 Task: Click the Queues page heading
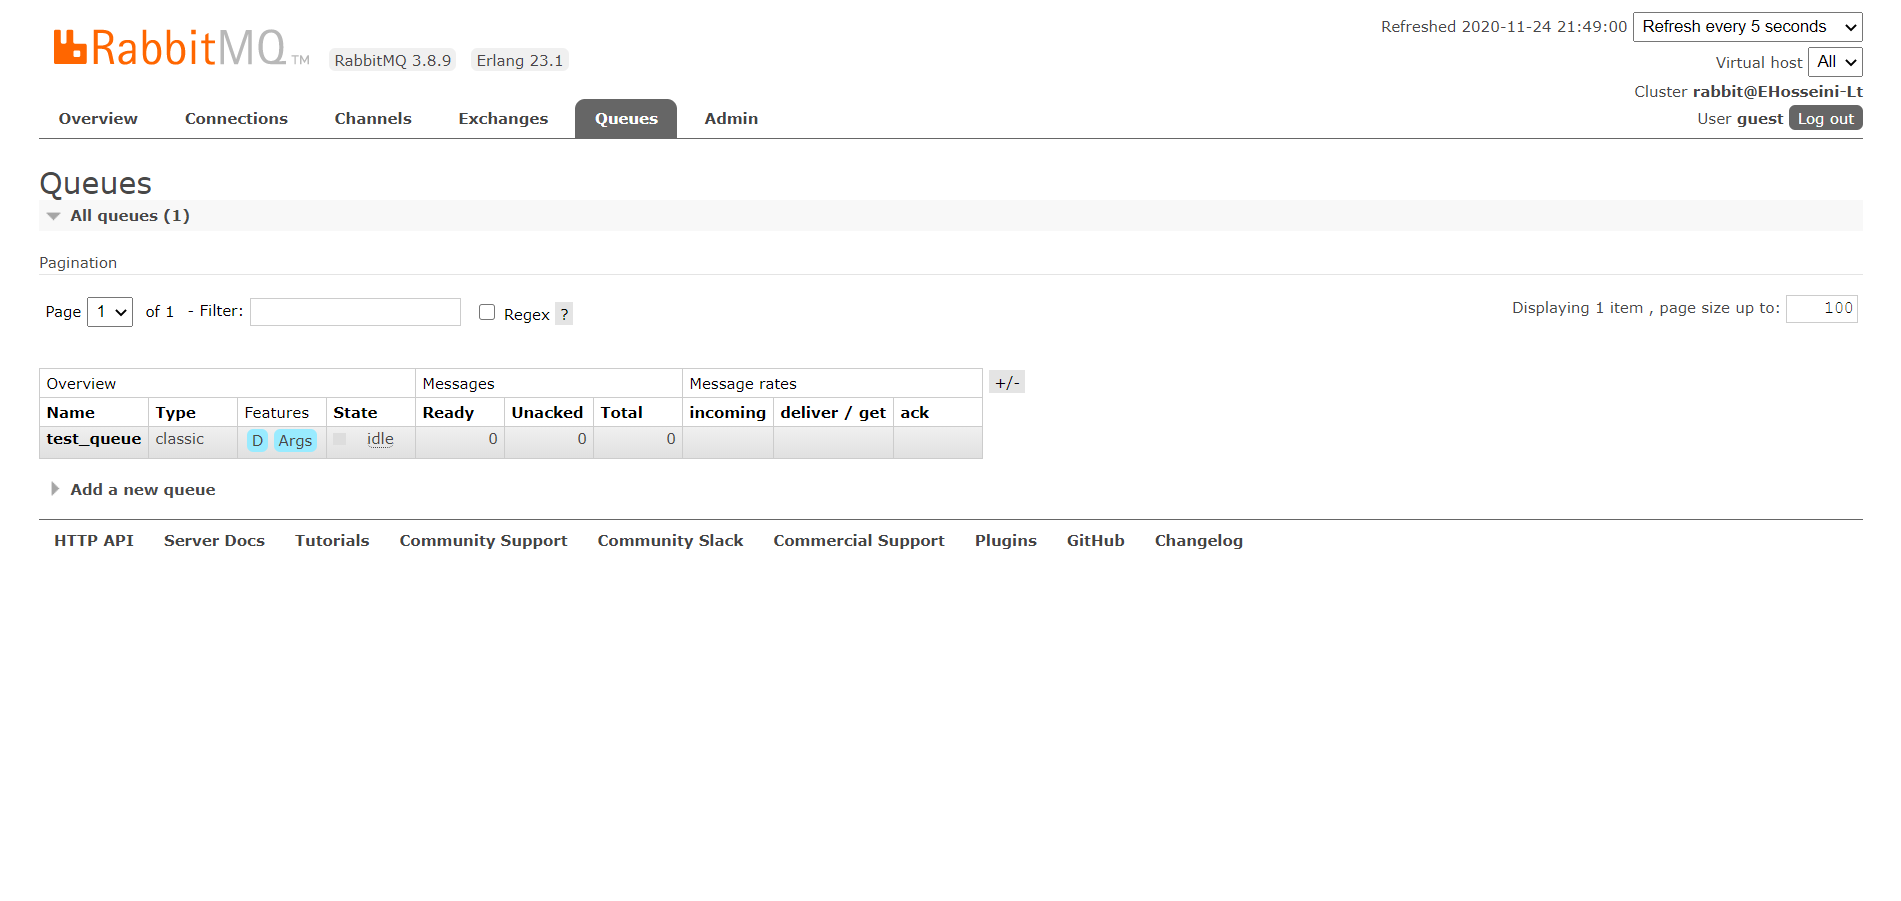pyautogui.click(x=96, y=183)
